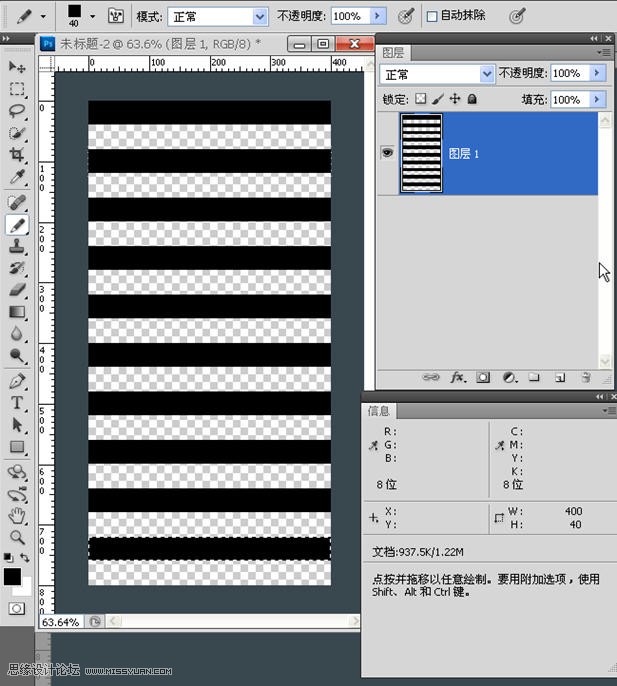Delete layer with trash icon

click(x=586, y=378)
